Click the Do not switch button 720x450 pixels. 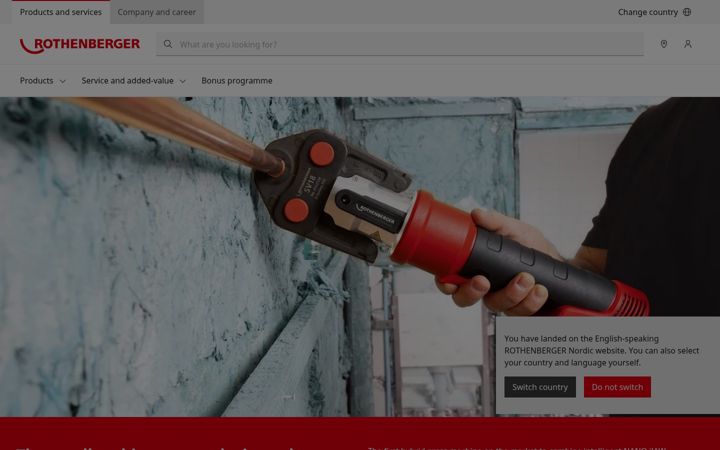tap(617, 387)
